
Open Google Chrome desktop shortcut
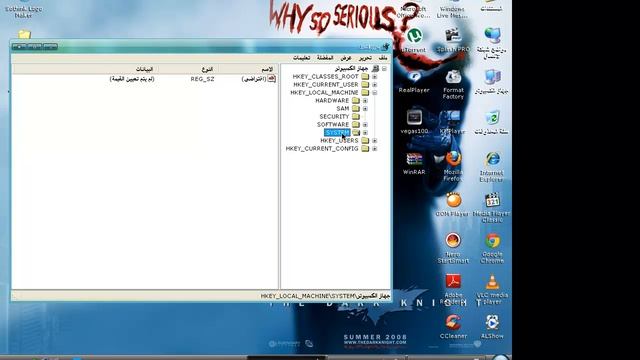(492, 248)
